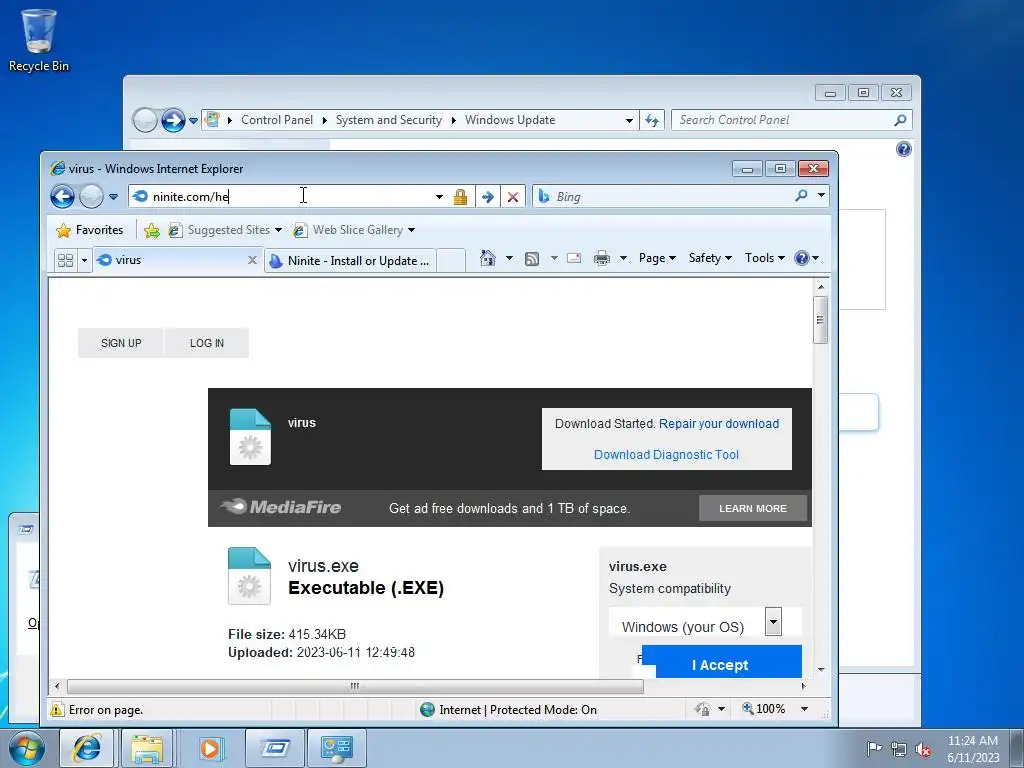Open the Safety menu

tap(710, 258)
